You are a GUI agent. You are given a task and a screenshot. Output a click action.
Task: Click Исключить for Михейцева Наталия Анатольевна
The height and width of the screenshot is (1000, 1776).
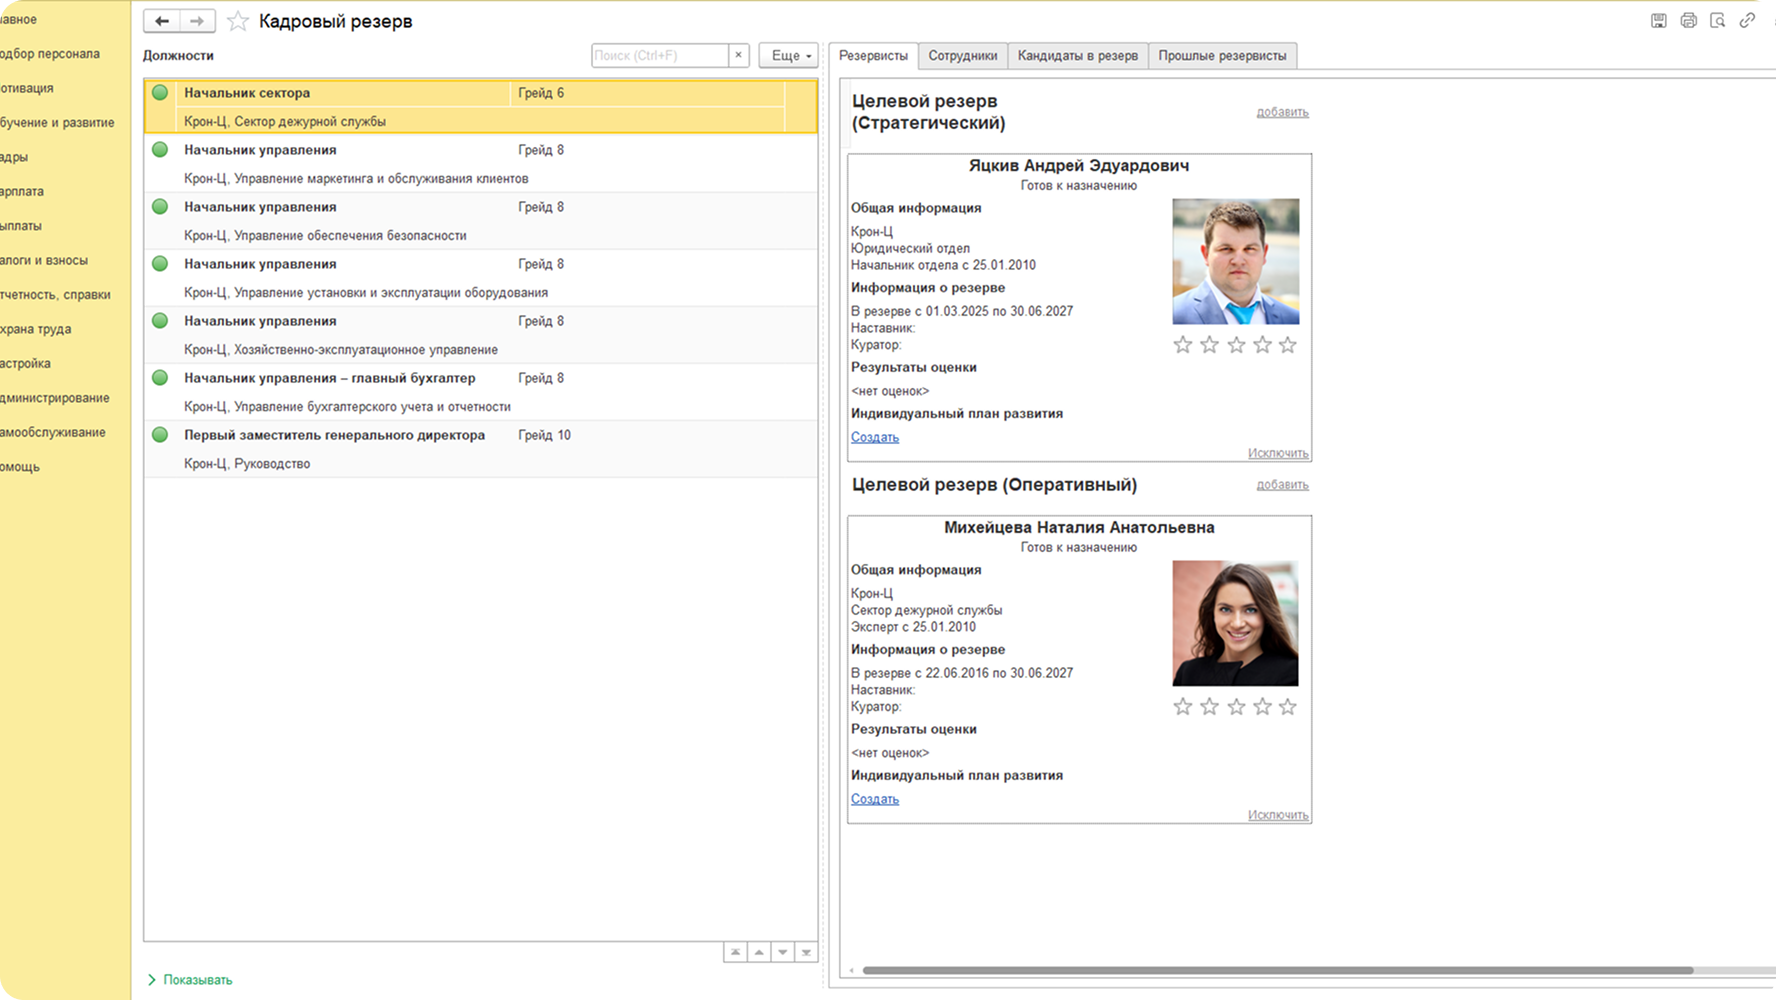pos(1278,815)
